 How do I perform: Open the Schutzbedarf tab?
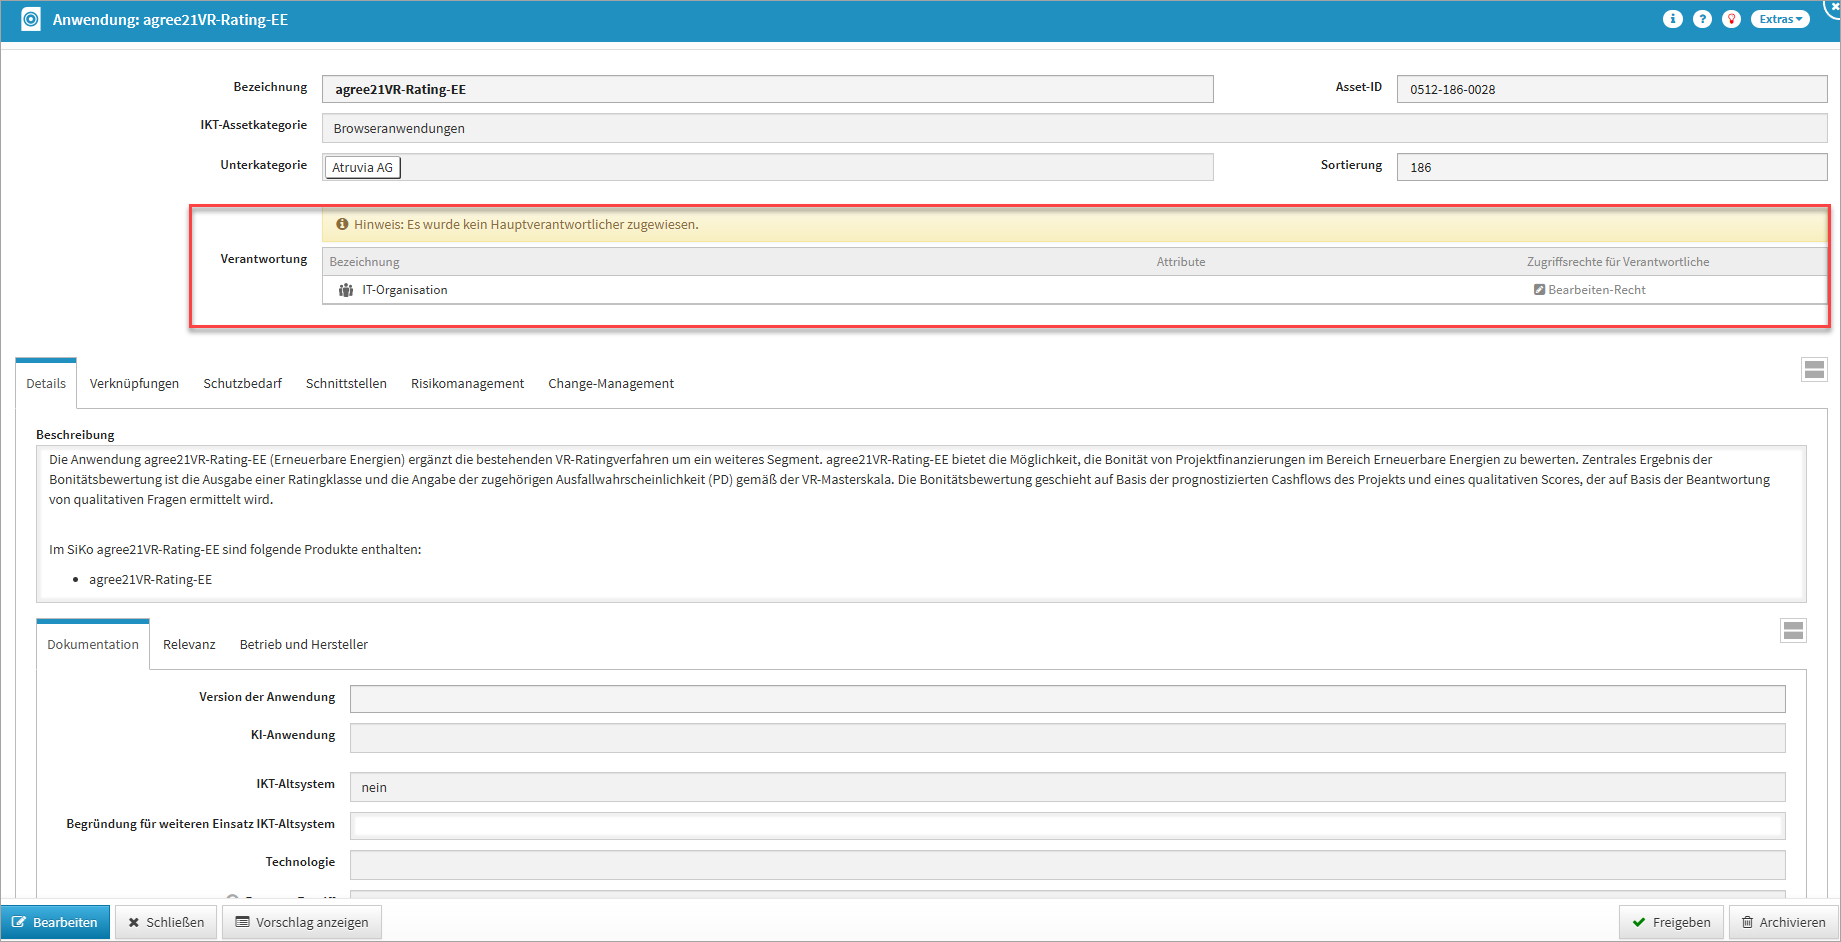(242, 384)
